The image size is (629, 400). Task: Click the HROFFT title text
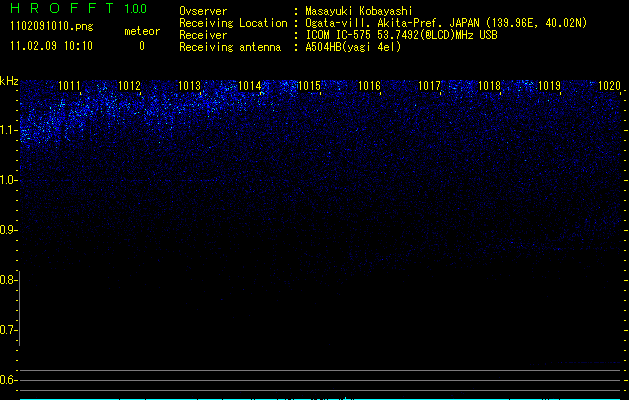tap(61, 8)
